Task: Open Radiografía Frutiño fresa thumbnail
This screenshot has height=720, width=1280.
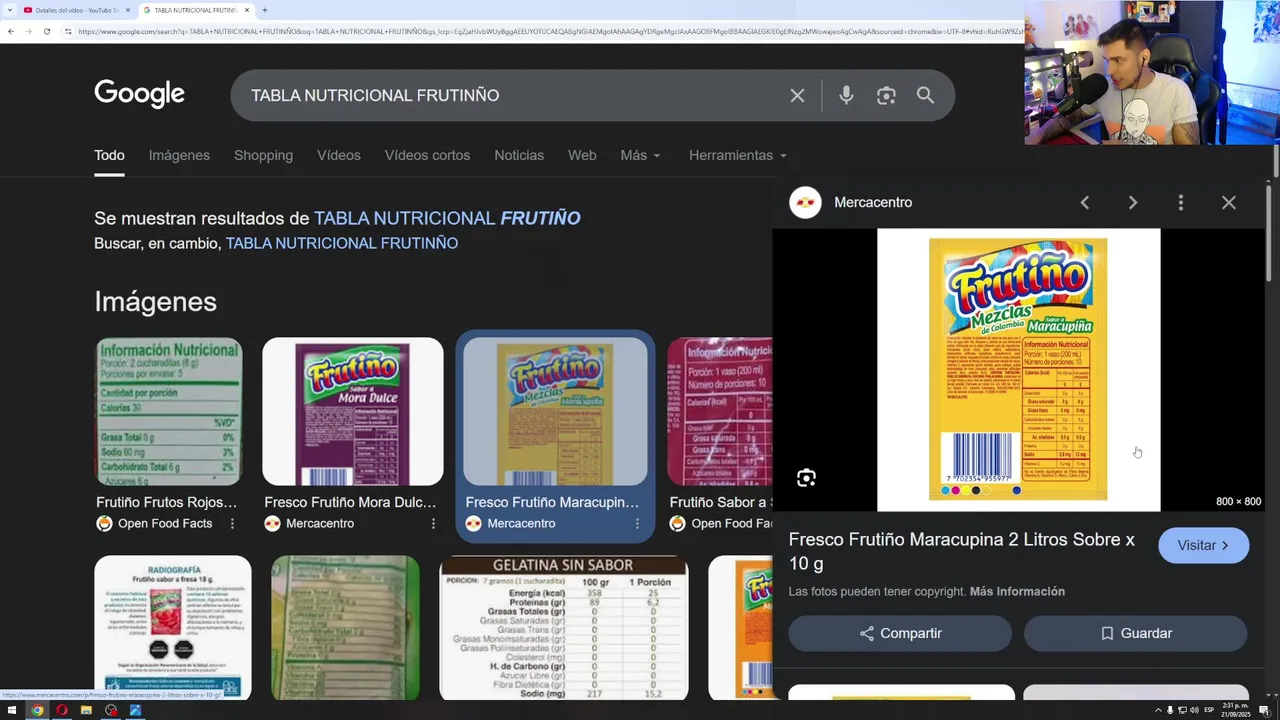Action: (x=173, y=628)
